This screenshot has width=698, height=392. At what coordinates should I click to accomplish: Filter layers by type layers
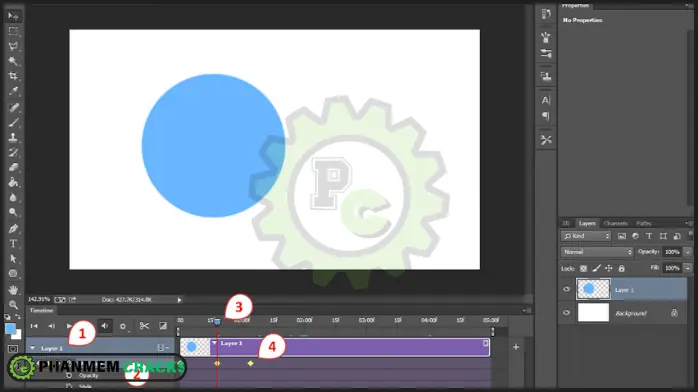point(649,236)
